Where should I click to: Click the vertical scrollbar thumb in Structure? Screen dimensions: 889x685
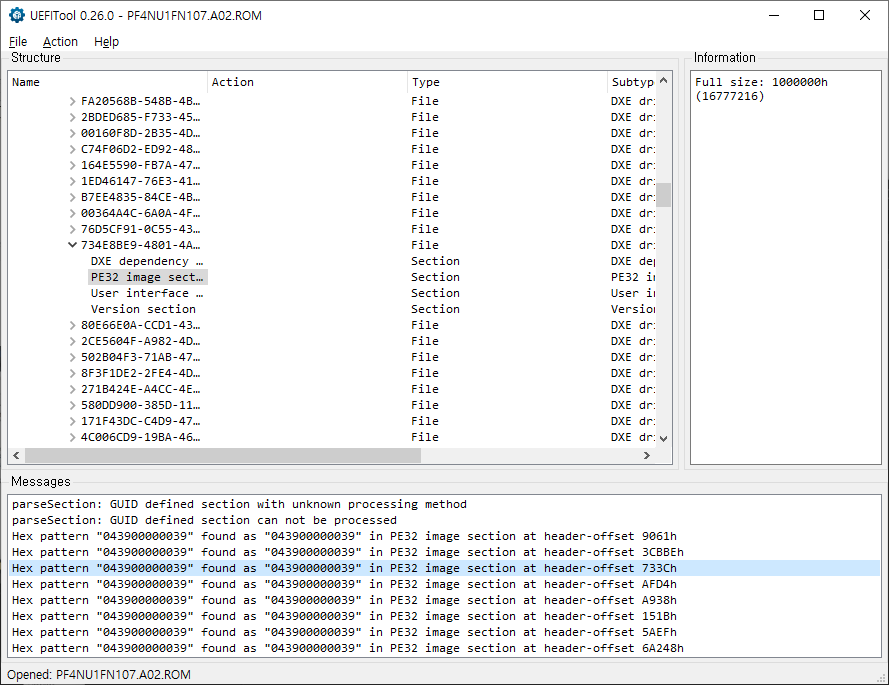click(x=663, y=194)
